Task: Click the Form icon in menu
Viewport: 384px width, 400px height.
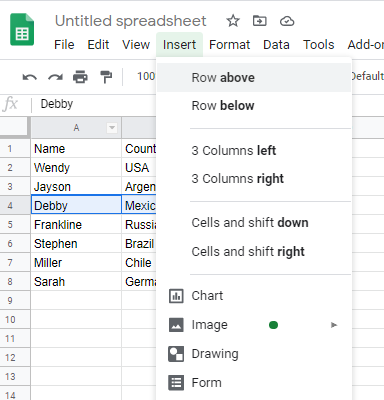Action: click(x=176, y=383)
